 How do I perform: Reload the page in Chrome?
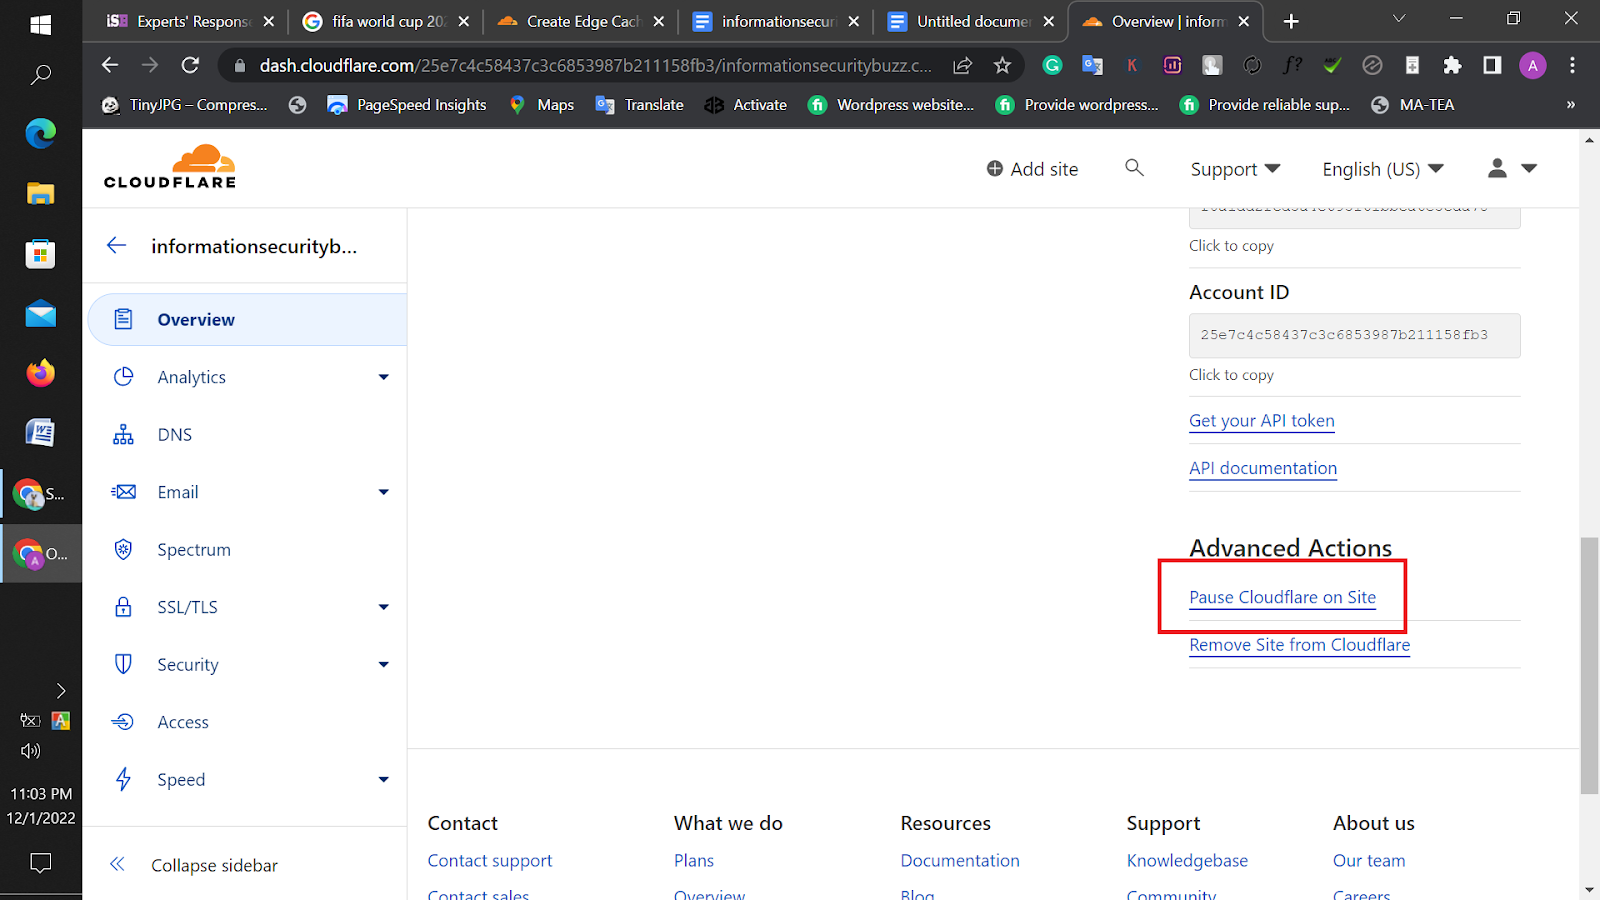[190, 65]
